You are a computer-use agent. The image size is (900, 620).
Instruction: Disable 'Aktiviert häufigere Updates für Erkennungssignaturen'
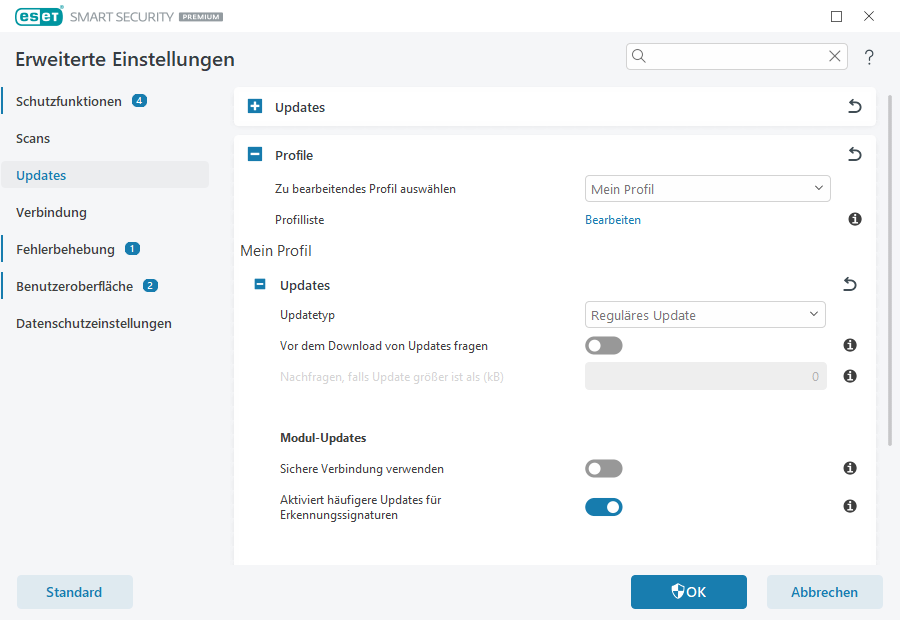(603, 507)
